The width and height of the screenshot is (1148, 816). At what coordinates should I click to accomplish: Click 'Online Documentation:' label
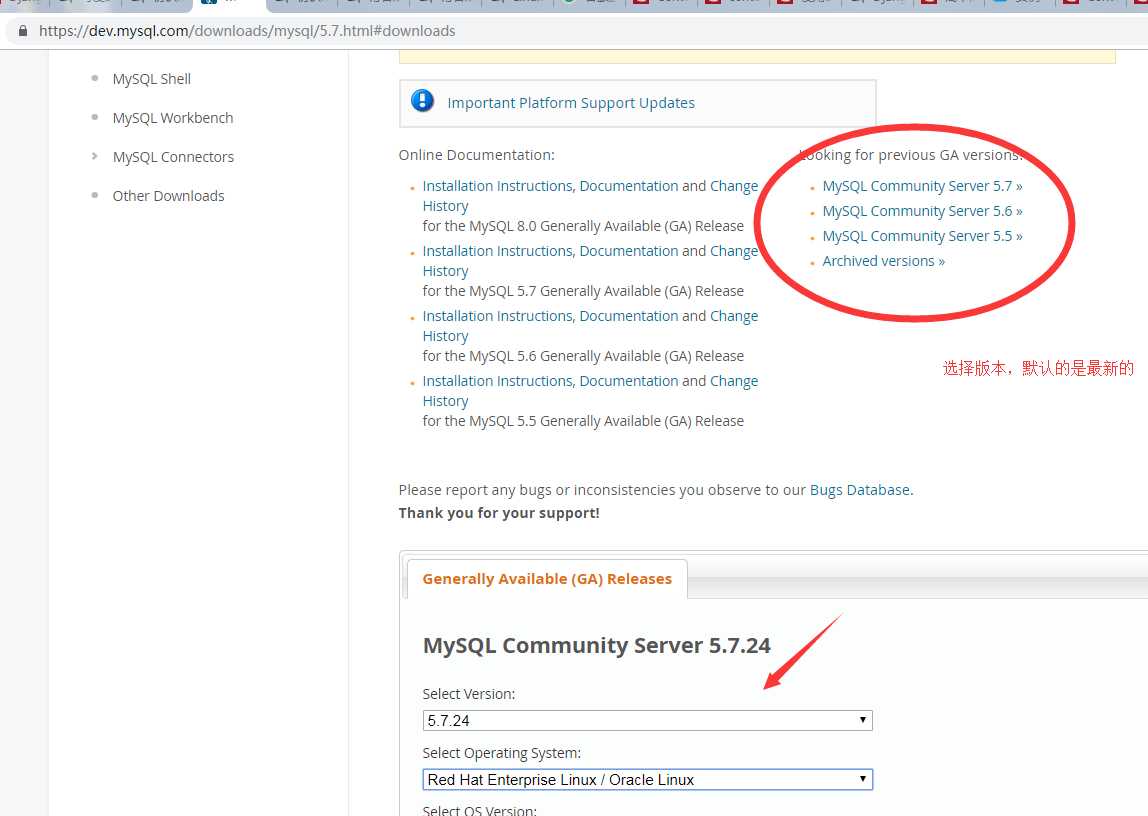point(477,155)
